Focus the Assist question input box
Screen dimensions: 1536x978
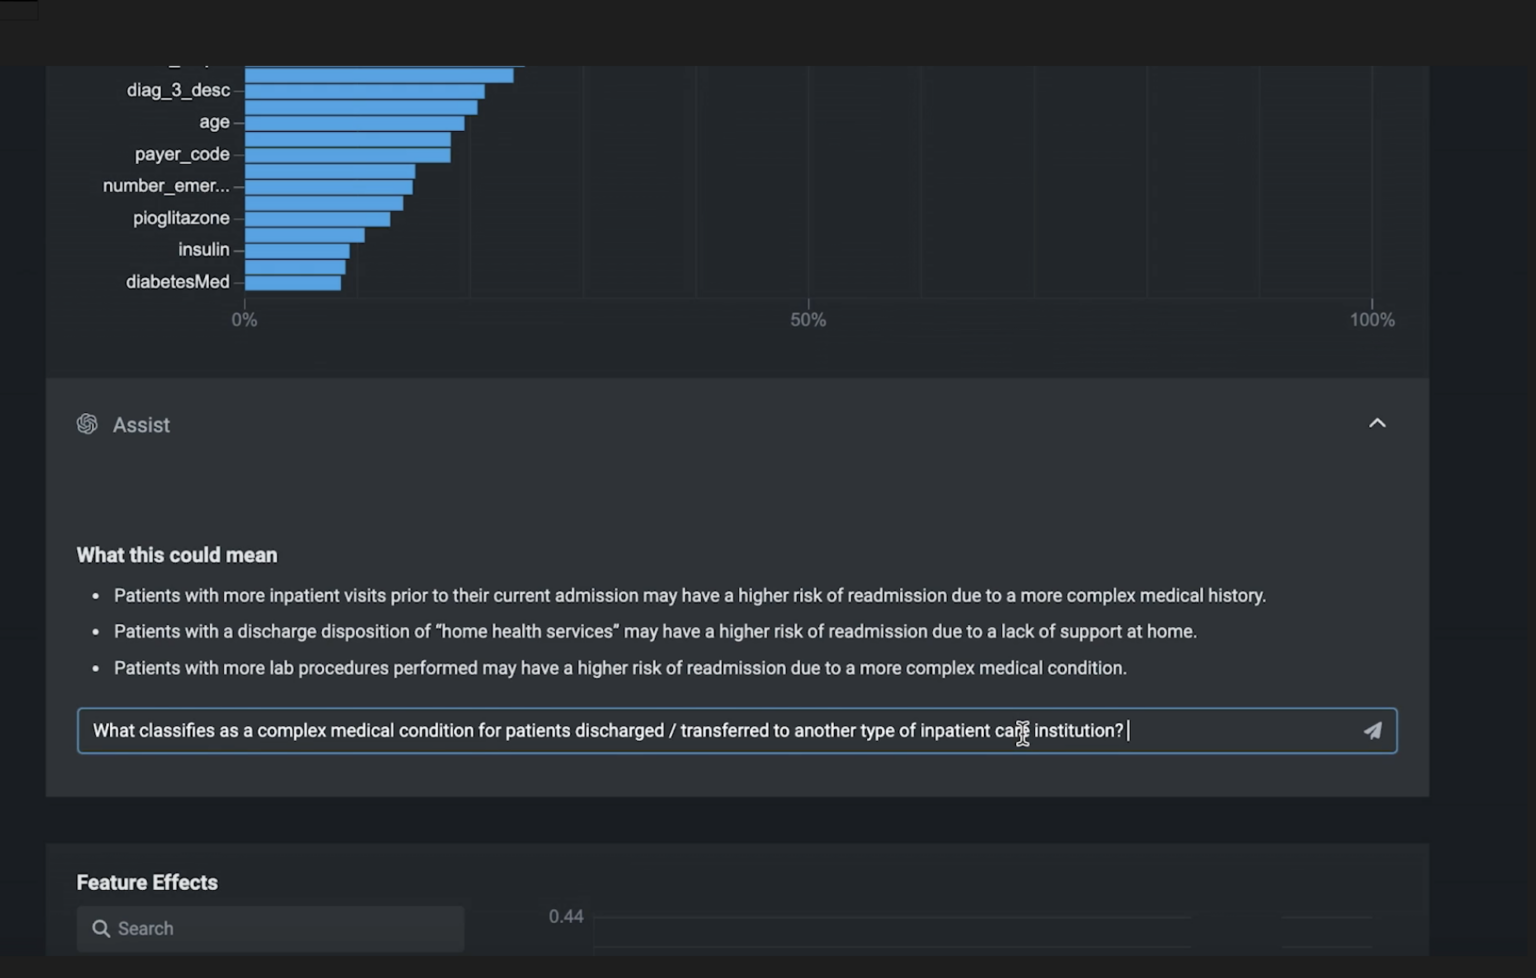600,730
